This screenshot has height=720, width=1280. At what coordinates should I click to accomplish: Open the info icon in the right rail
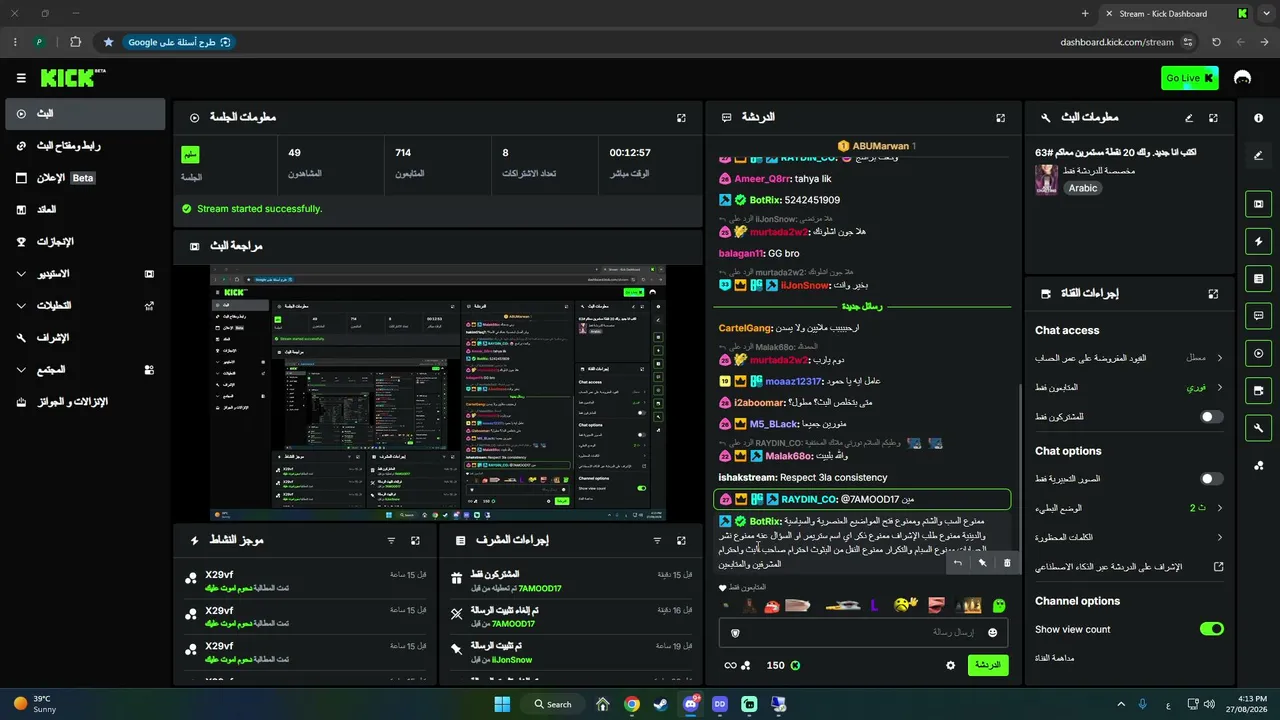(x=1258, y=118)
